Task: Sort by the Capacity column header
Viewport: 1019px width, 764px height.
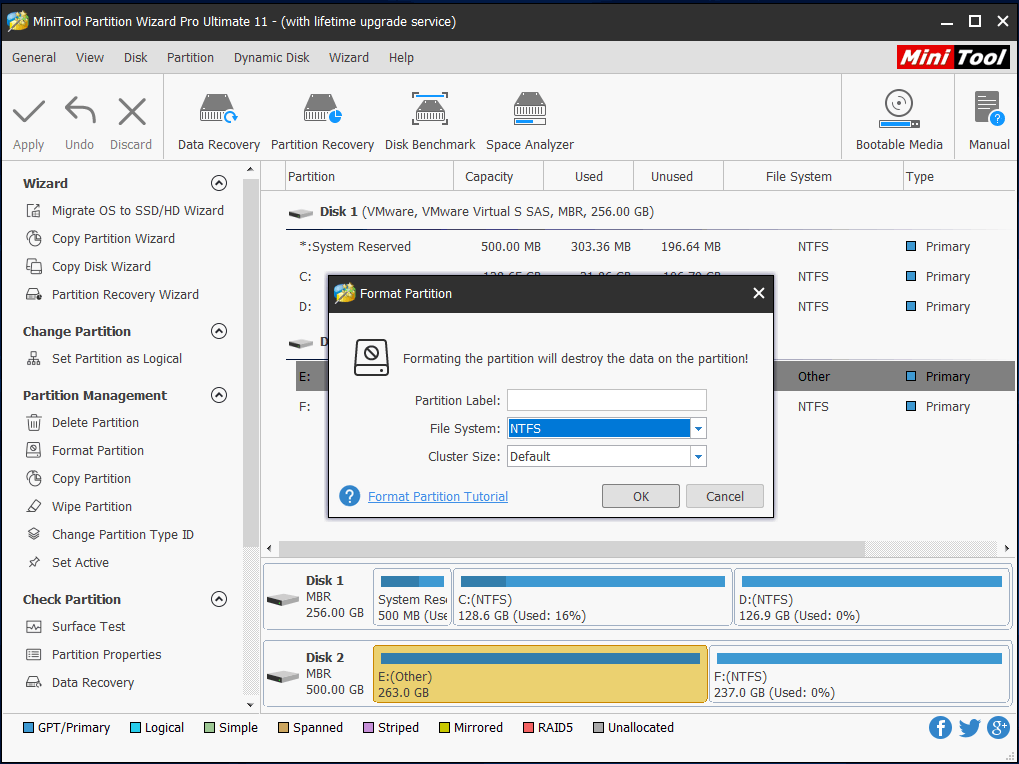Action: pos(498,176)
